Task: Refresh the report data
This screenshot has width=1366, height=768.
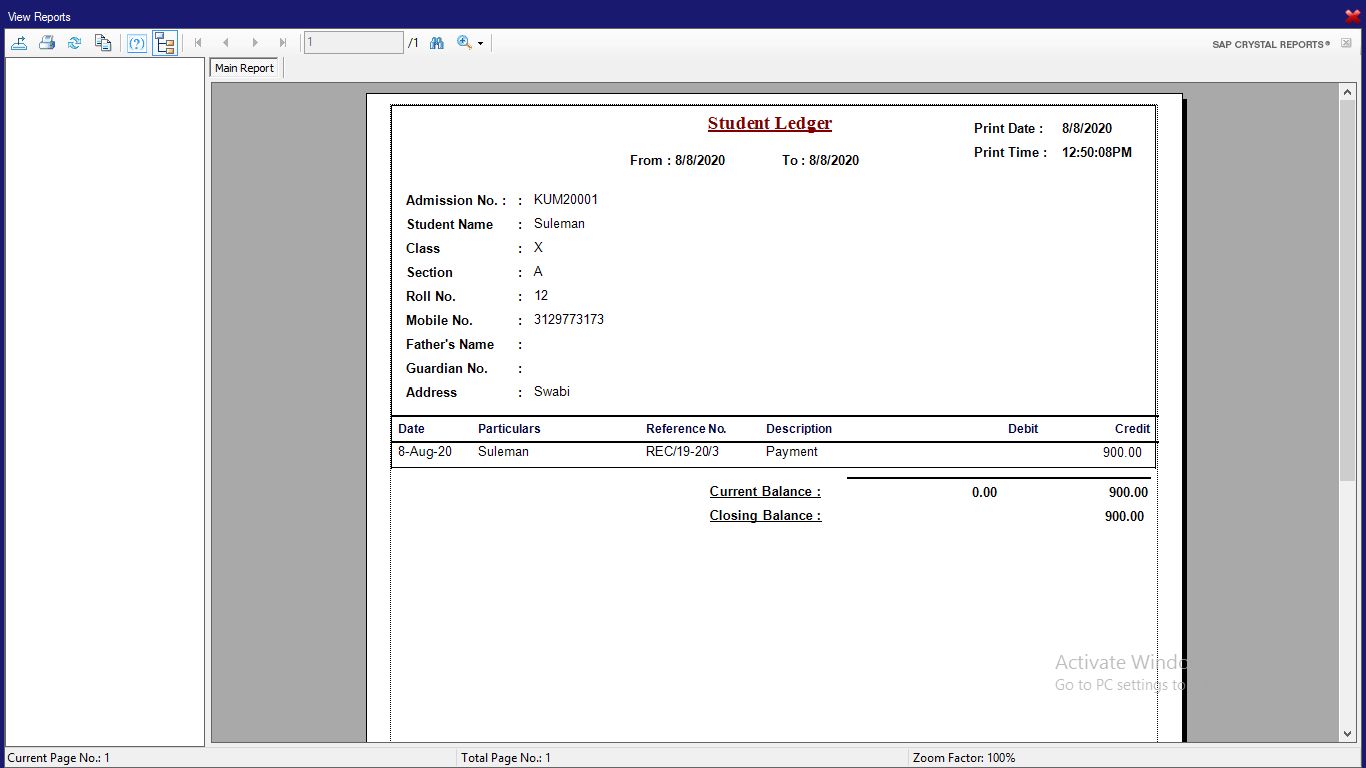Action: point(74,43)
